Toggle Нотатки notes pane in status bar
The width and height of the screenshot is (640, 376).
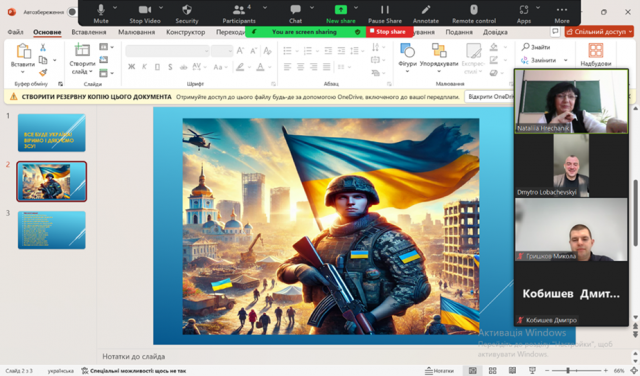(x=439, y=371)
